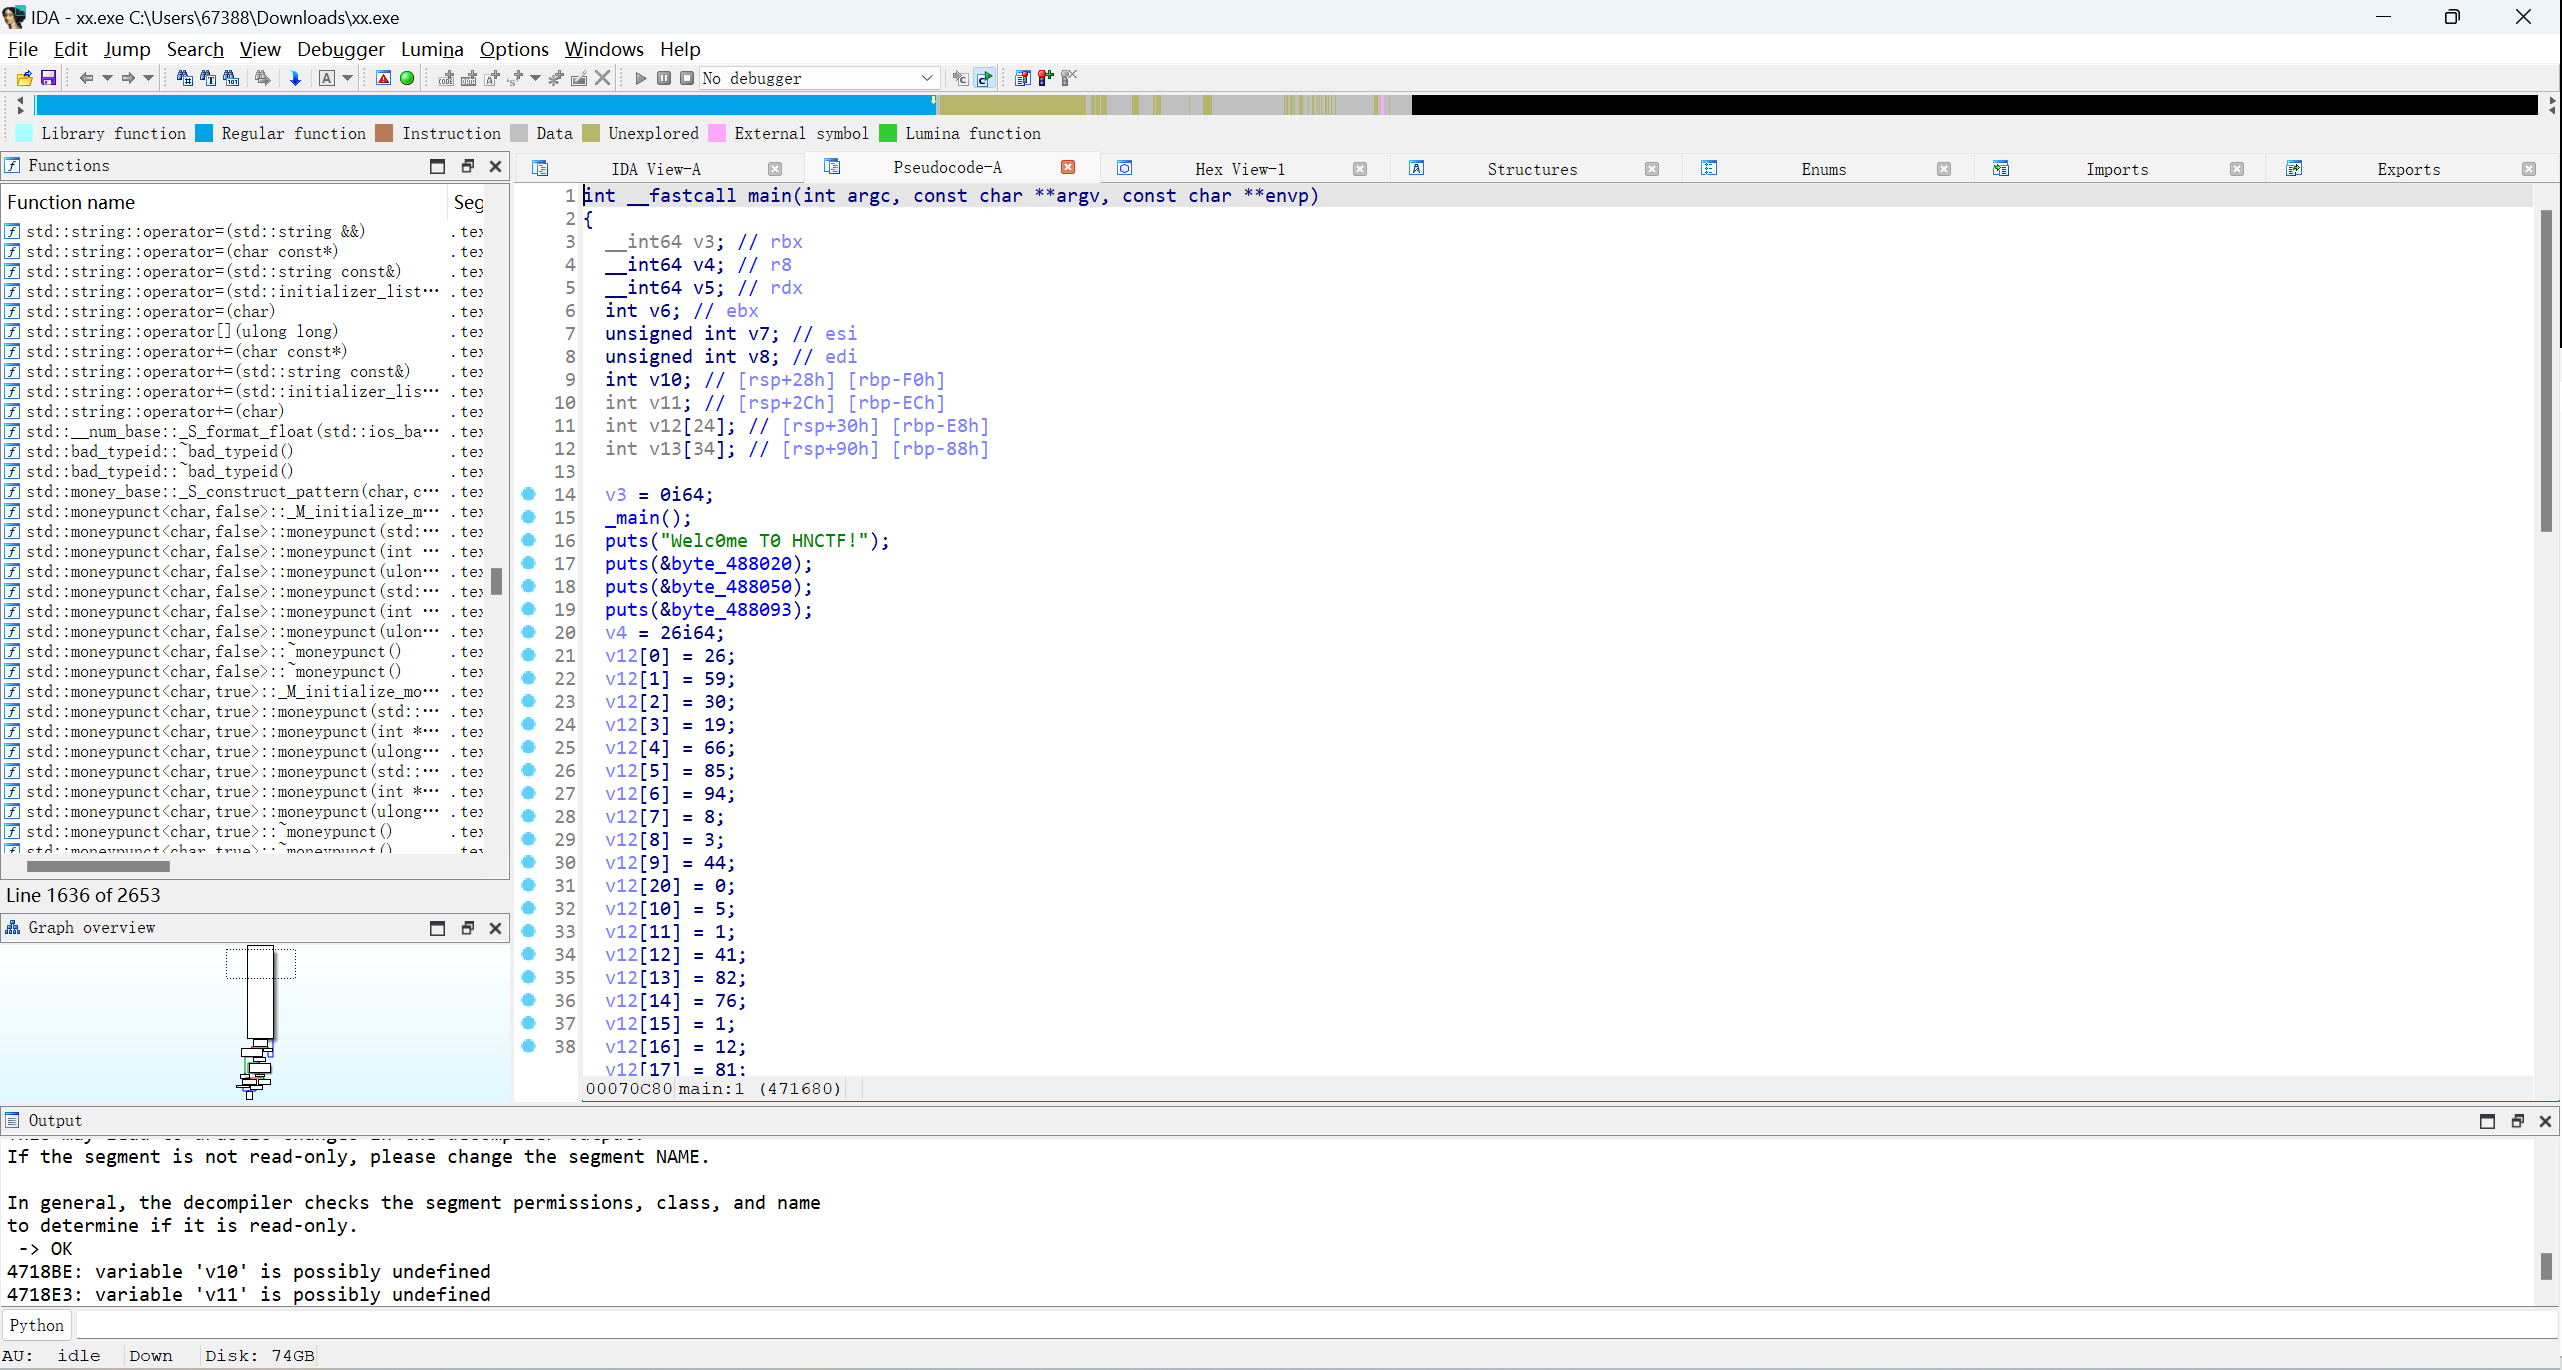Click the star-shaped toolbar icon
Image resolution: width=2562 pixels, height=1370 pixels.
point(556,78)
